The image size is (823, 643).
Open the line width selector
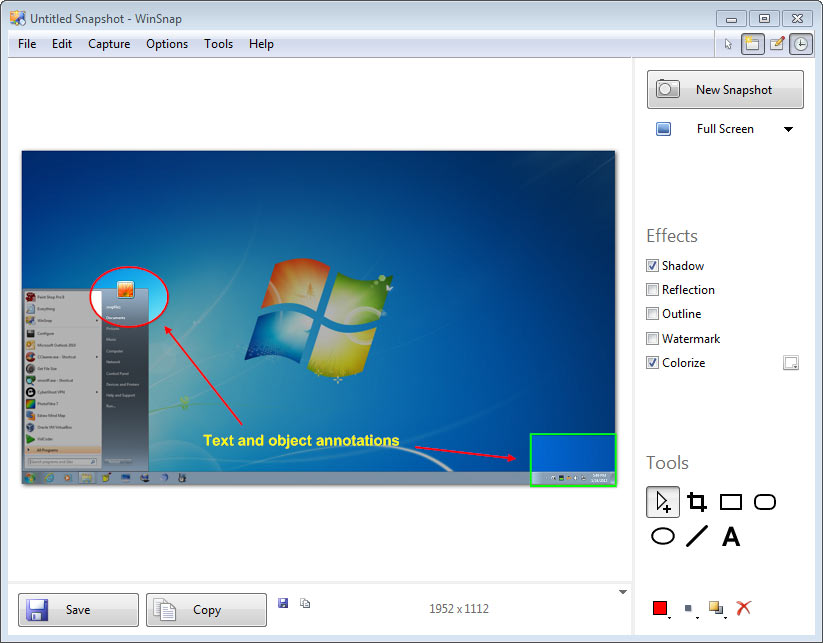tap(689, 608)
